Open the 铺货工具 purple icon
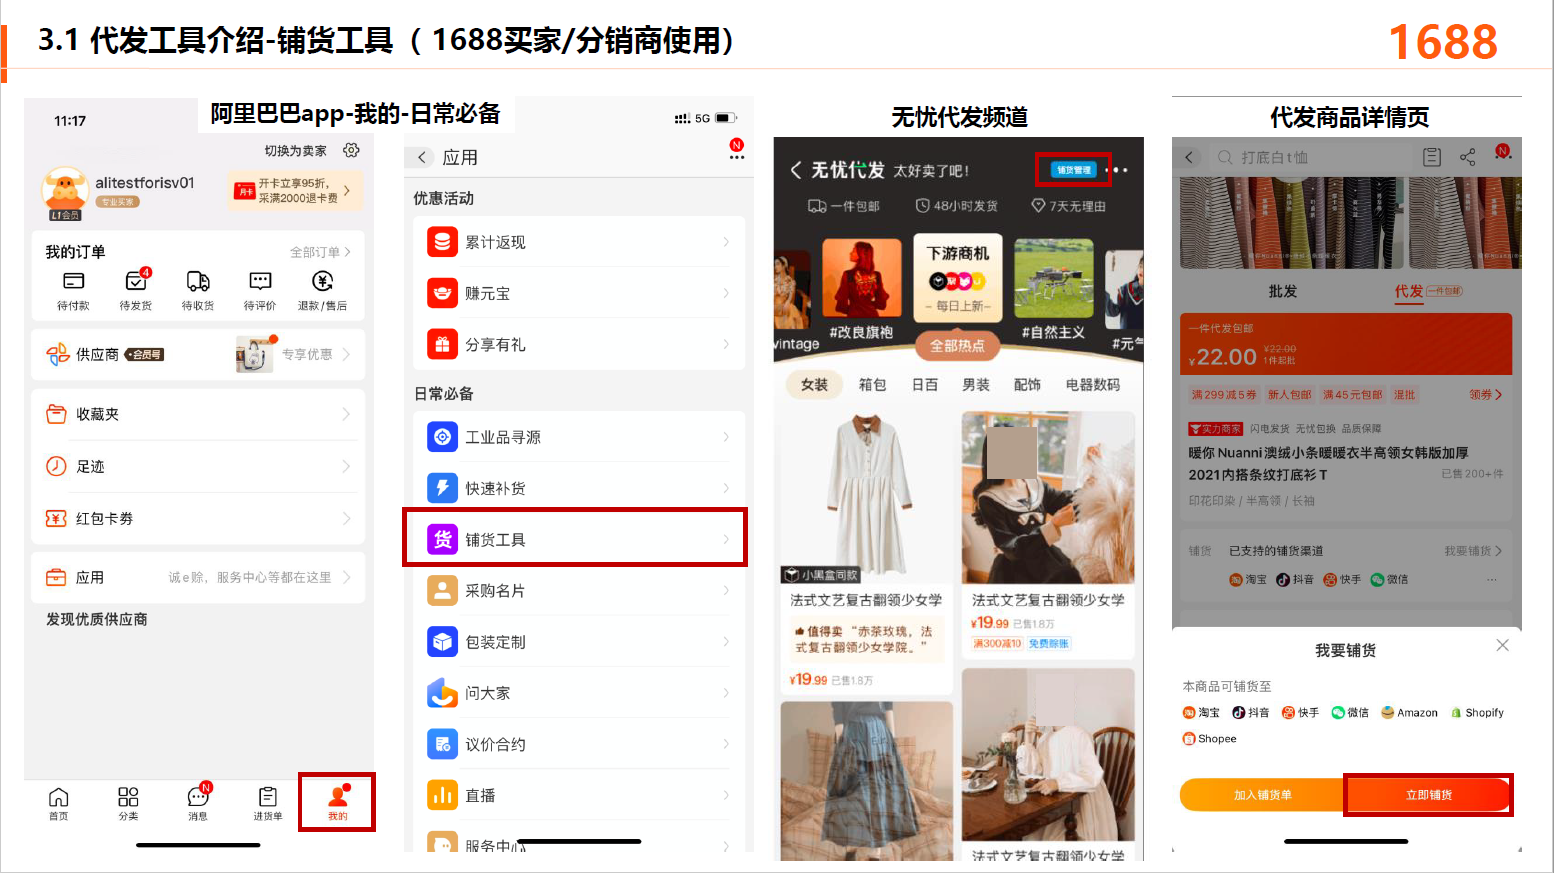Image resolution: width=1554 pixels, height=873 pixels. pos(442,539)
